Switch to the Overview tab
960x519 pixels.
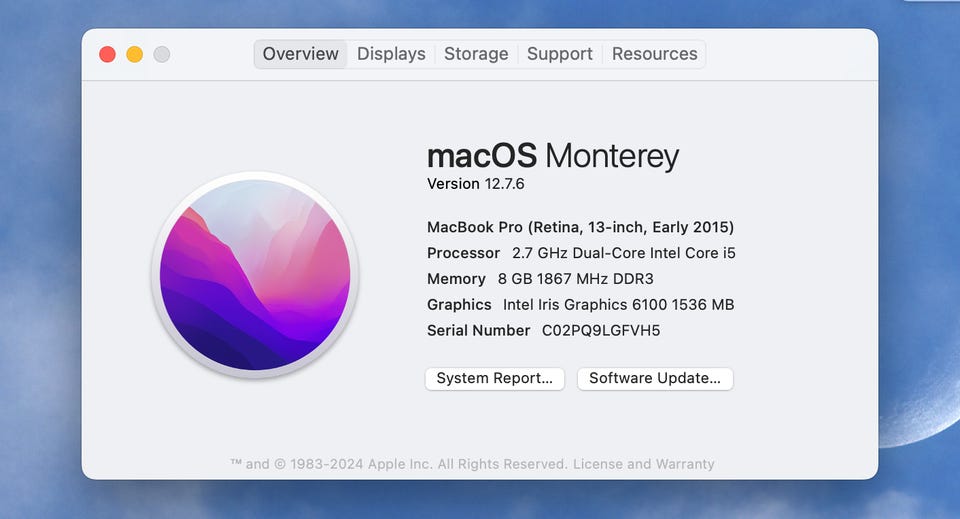tap(301, 54)
